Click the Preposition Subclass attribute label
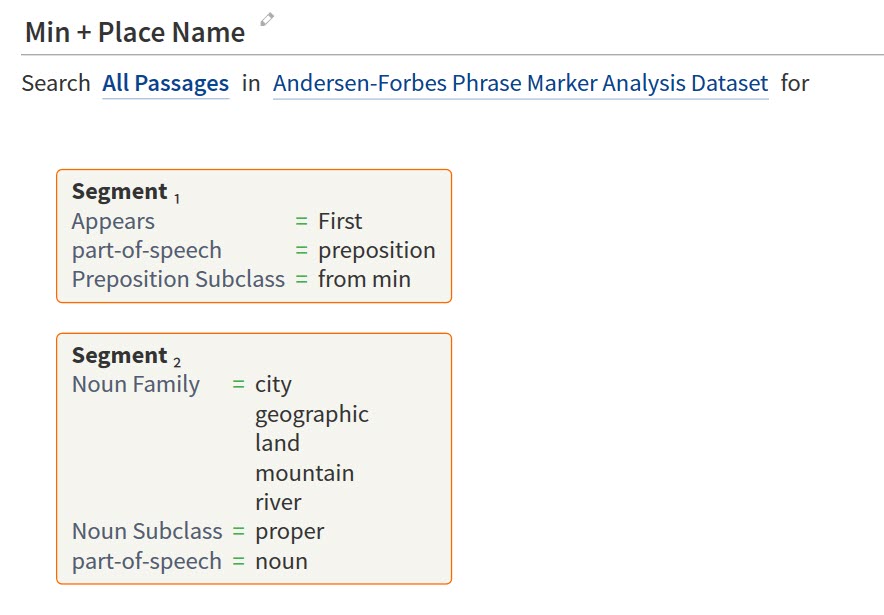 pos(178,279)
